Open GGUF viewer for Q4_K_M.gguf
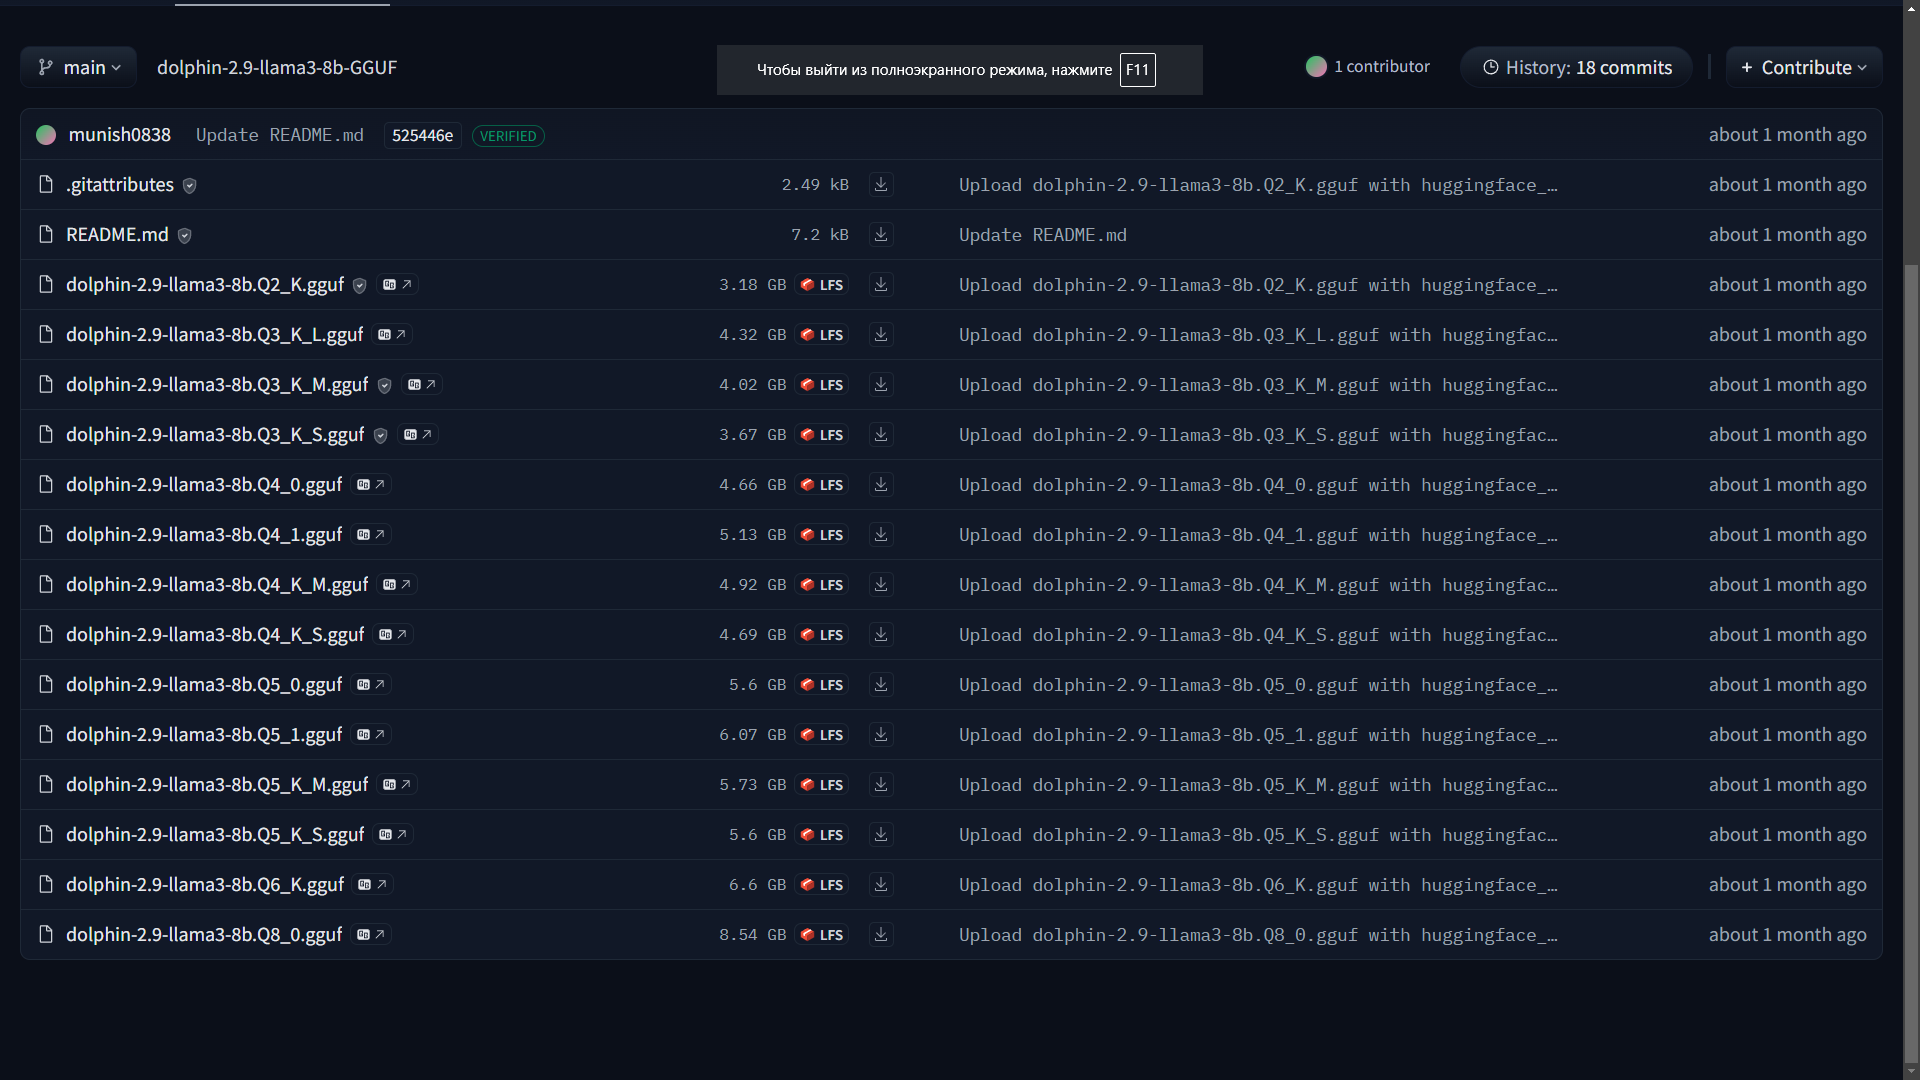The image size is (1920, 1080). click(397, 585)
